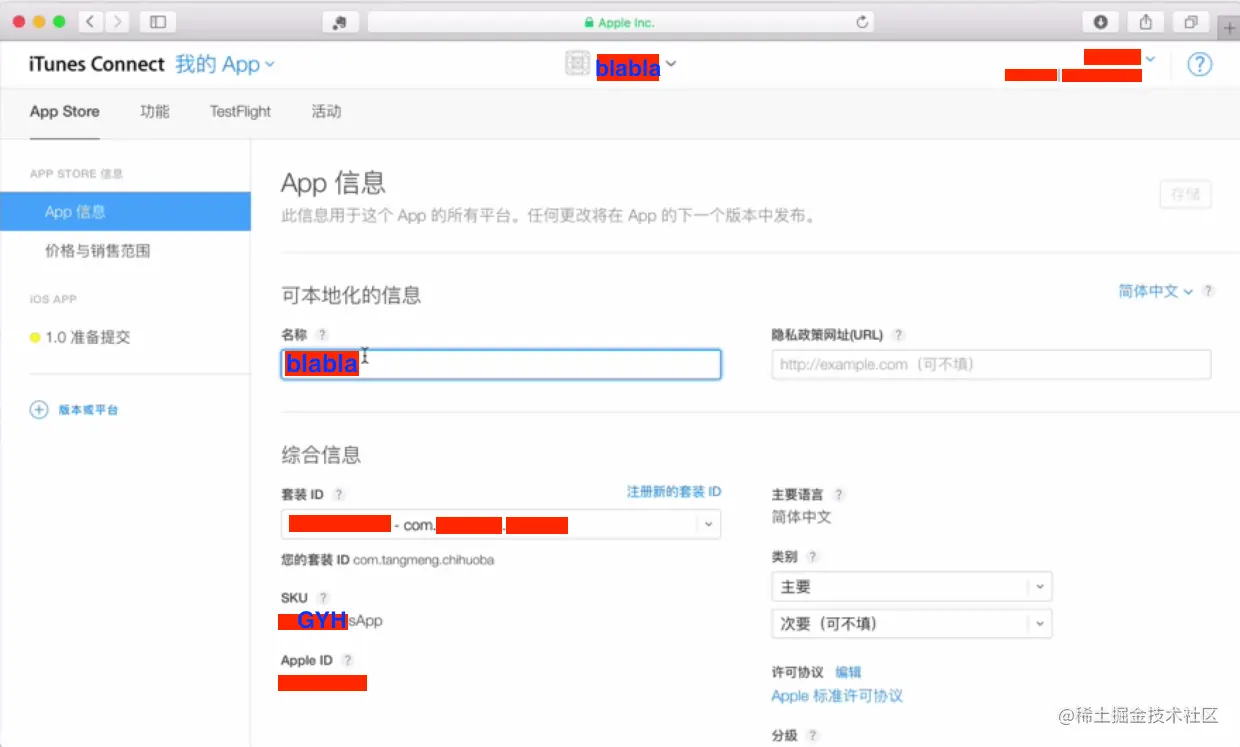Click the help icon next to SKU
1240x747 pixels.
point(323,598)
